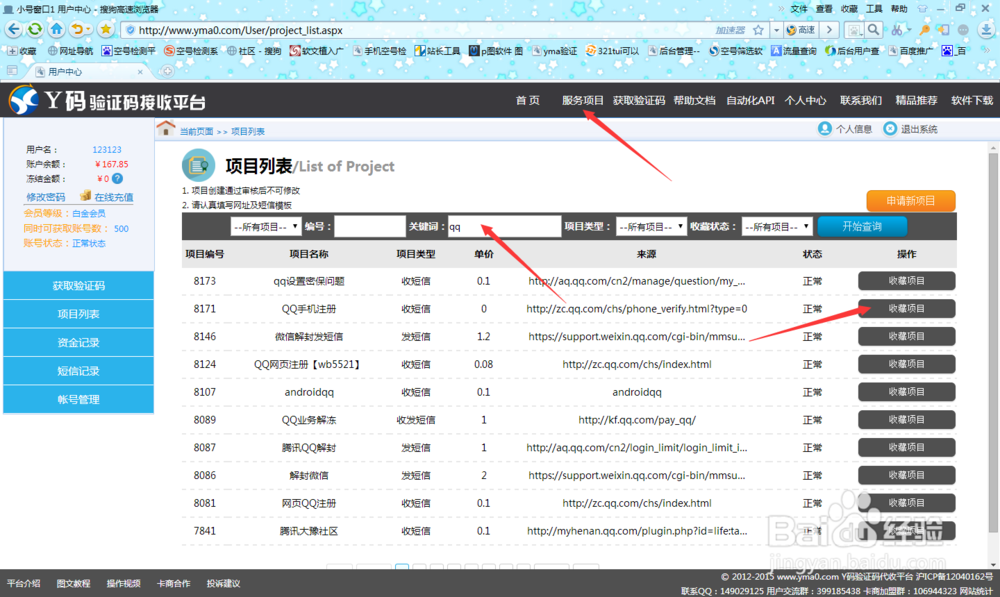Viewport: 1000px width, 597px height.
Task: Open the 站长工具 bookmark
Action: (437, 51)
